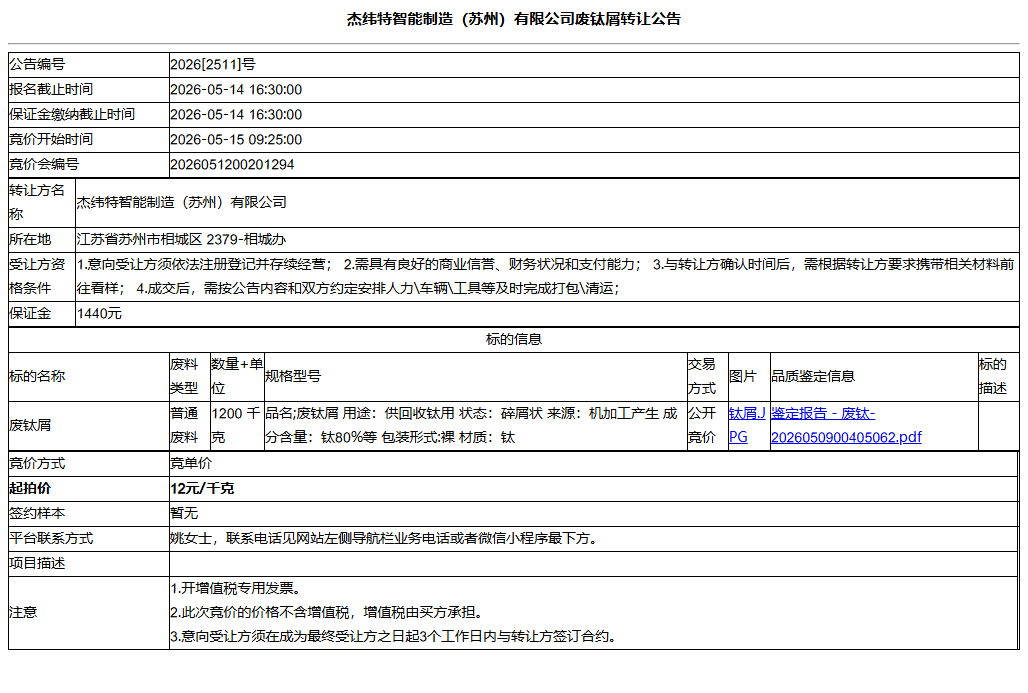Click the 转让方名称 label cell

pos(41,202)
